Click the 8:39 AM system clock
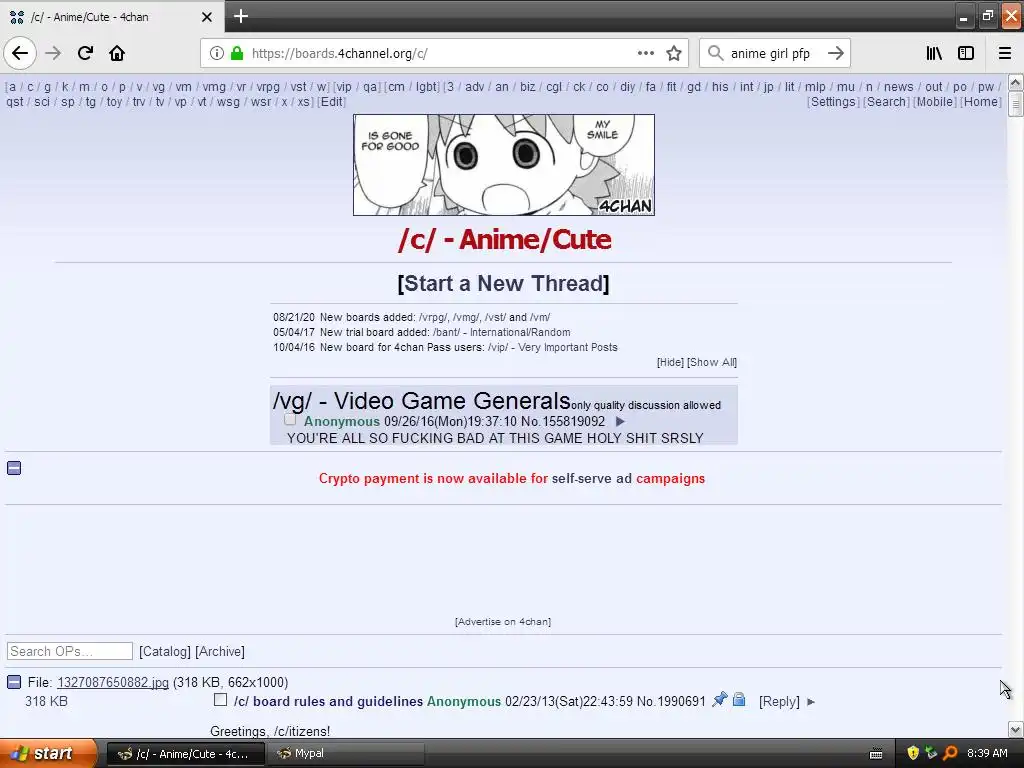This screenshot has height=768, width=1024. [x=987, y=753]
